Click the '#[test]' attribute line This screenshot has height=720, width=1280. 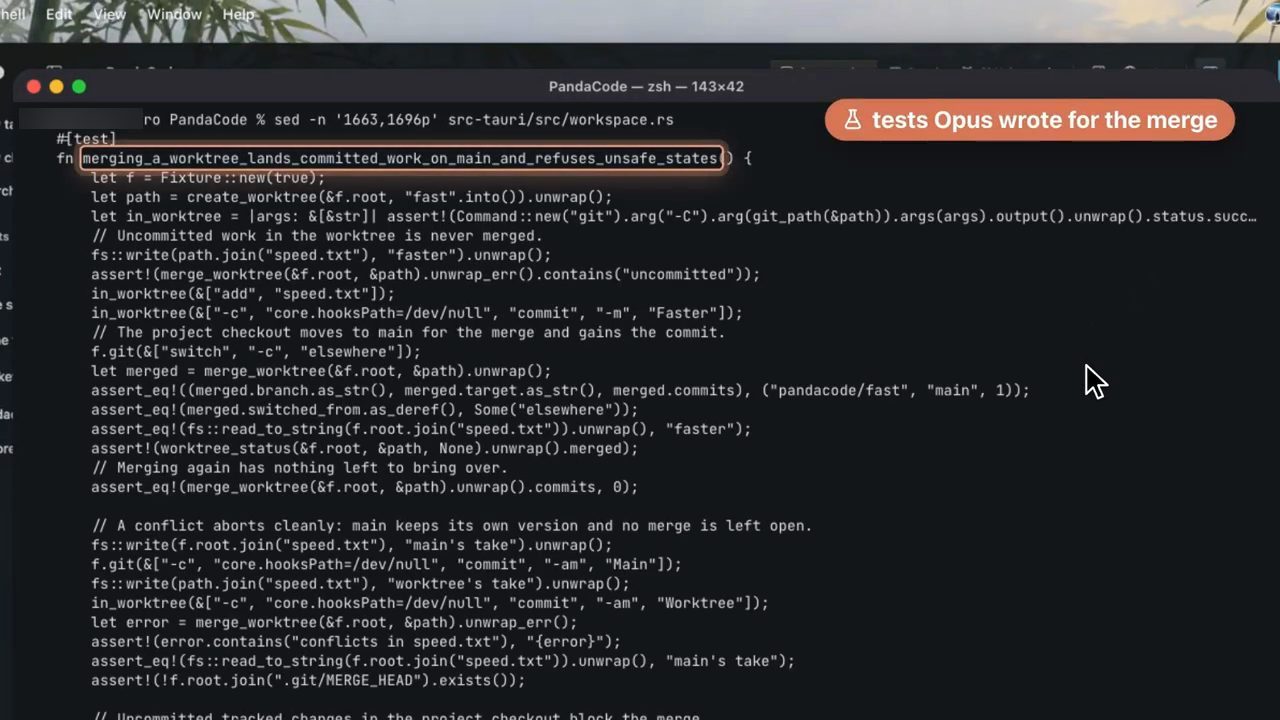(86, 139)
